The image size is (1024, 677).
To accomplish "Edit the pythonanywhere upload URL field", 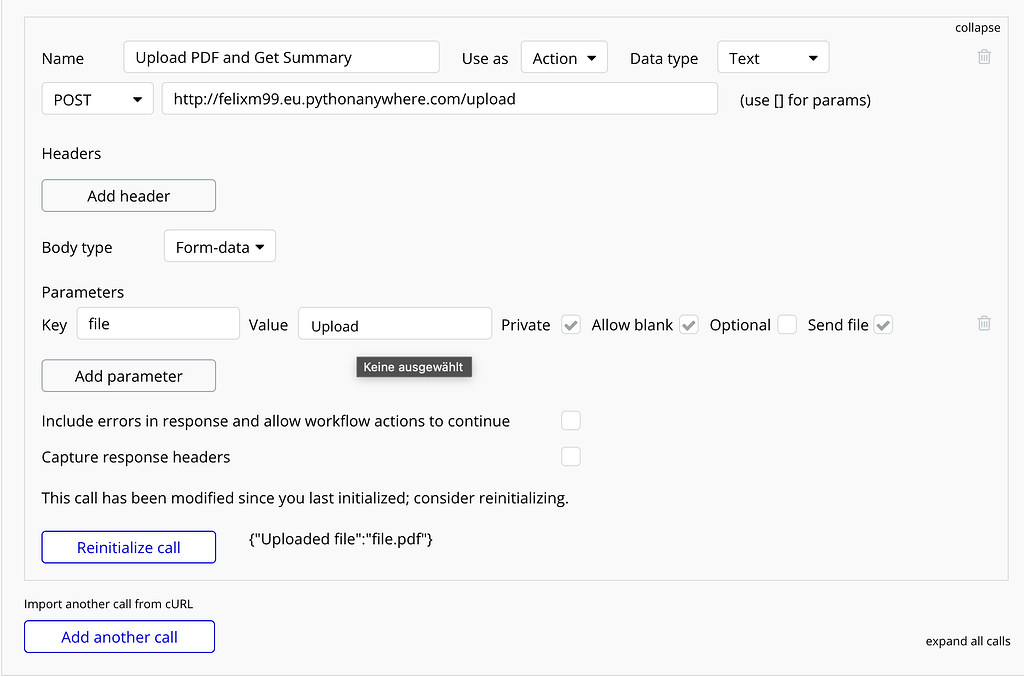I will 440,98.
